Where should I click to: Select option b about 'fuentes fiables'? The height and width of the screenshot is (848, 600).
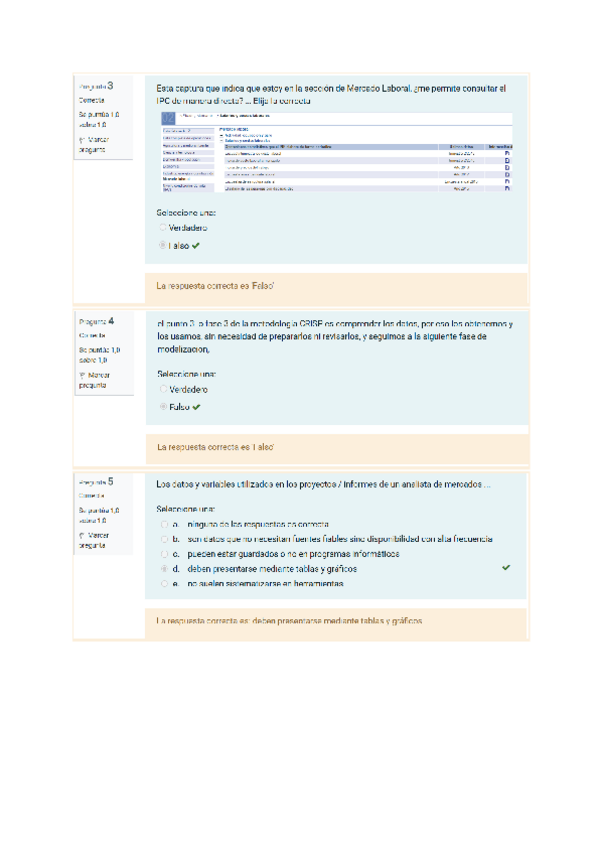click(163, 539)
